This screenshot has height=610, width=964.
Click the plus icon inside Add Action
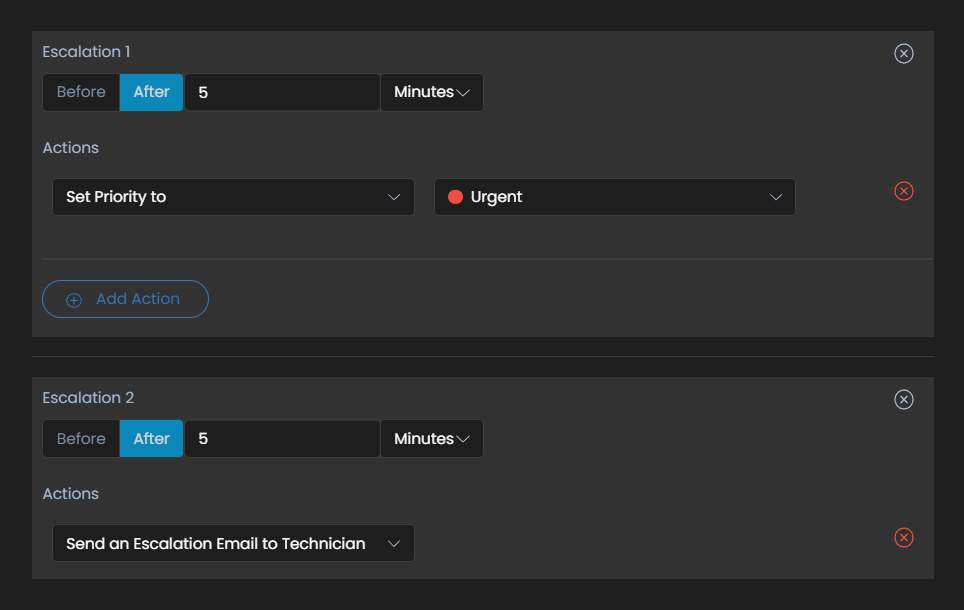(x=74, y=300)
